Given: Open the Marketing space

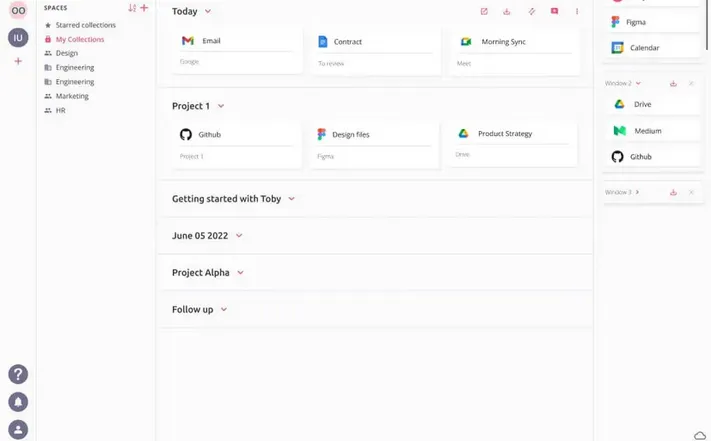Looking at the screenshot, I should pyautogui.click(x=72, y=96).
